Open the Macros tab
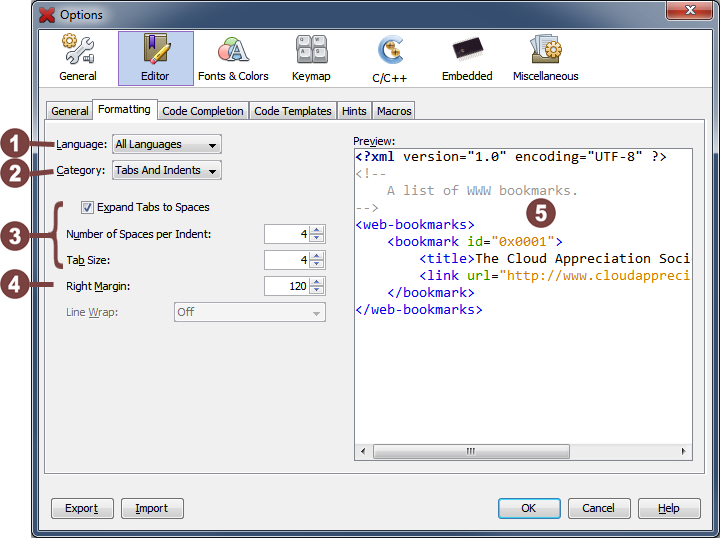The height and width of the screenshot is (538, 720). [x=393, y=111]
